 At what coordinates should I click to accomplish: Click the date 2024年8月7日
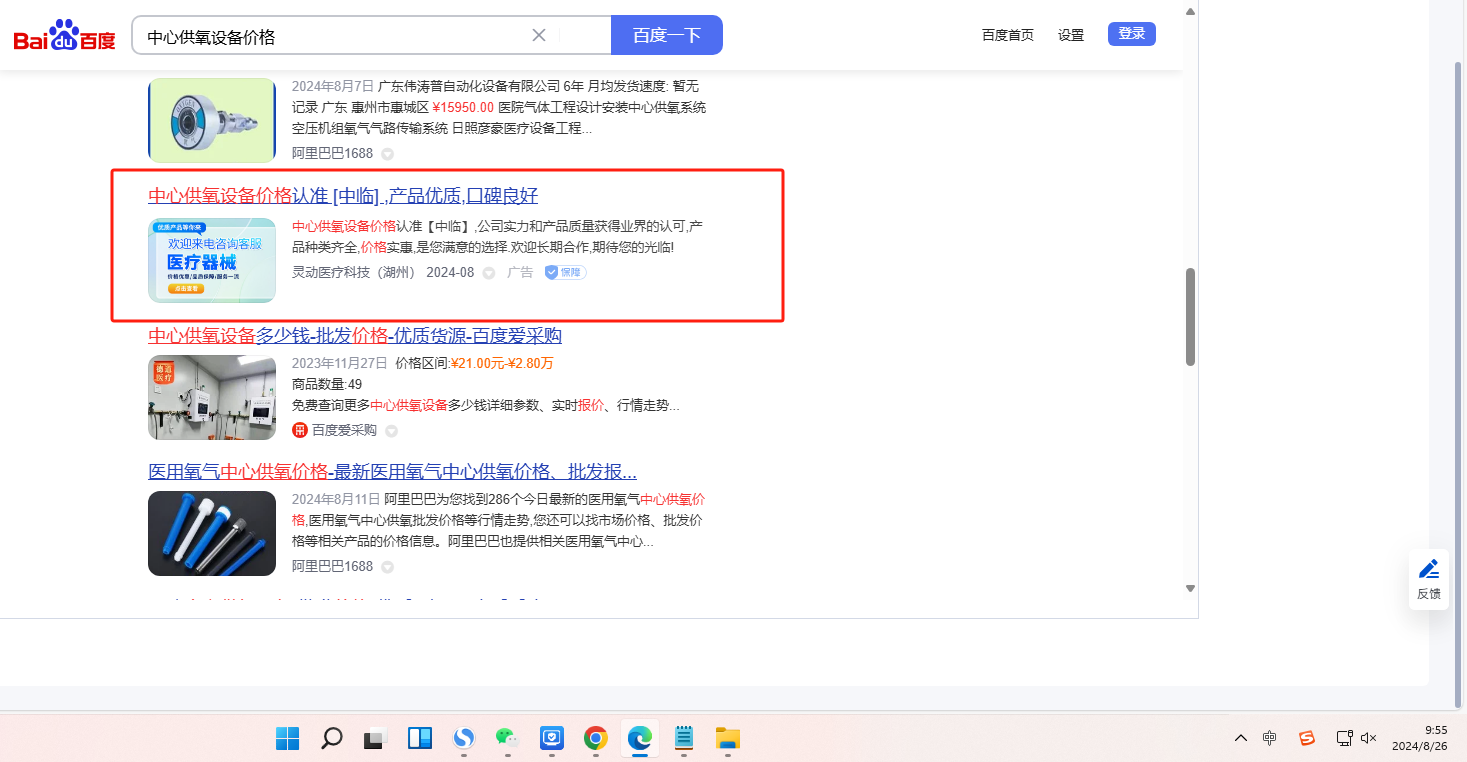click(333, 86)
